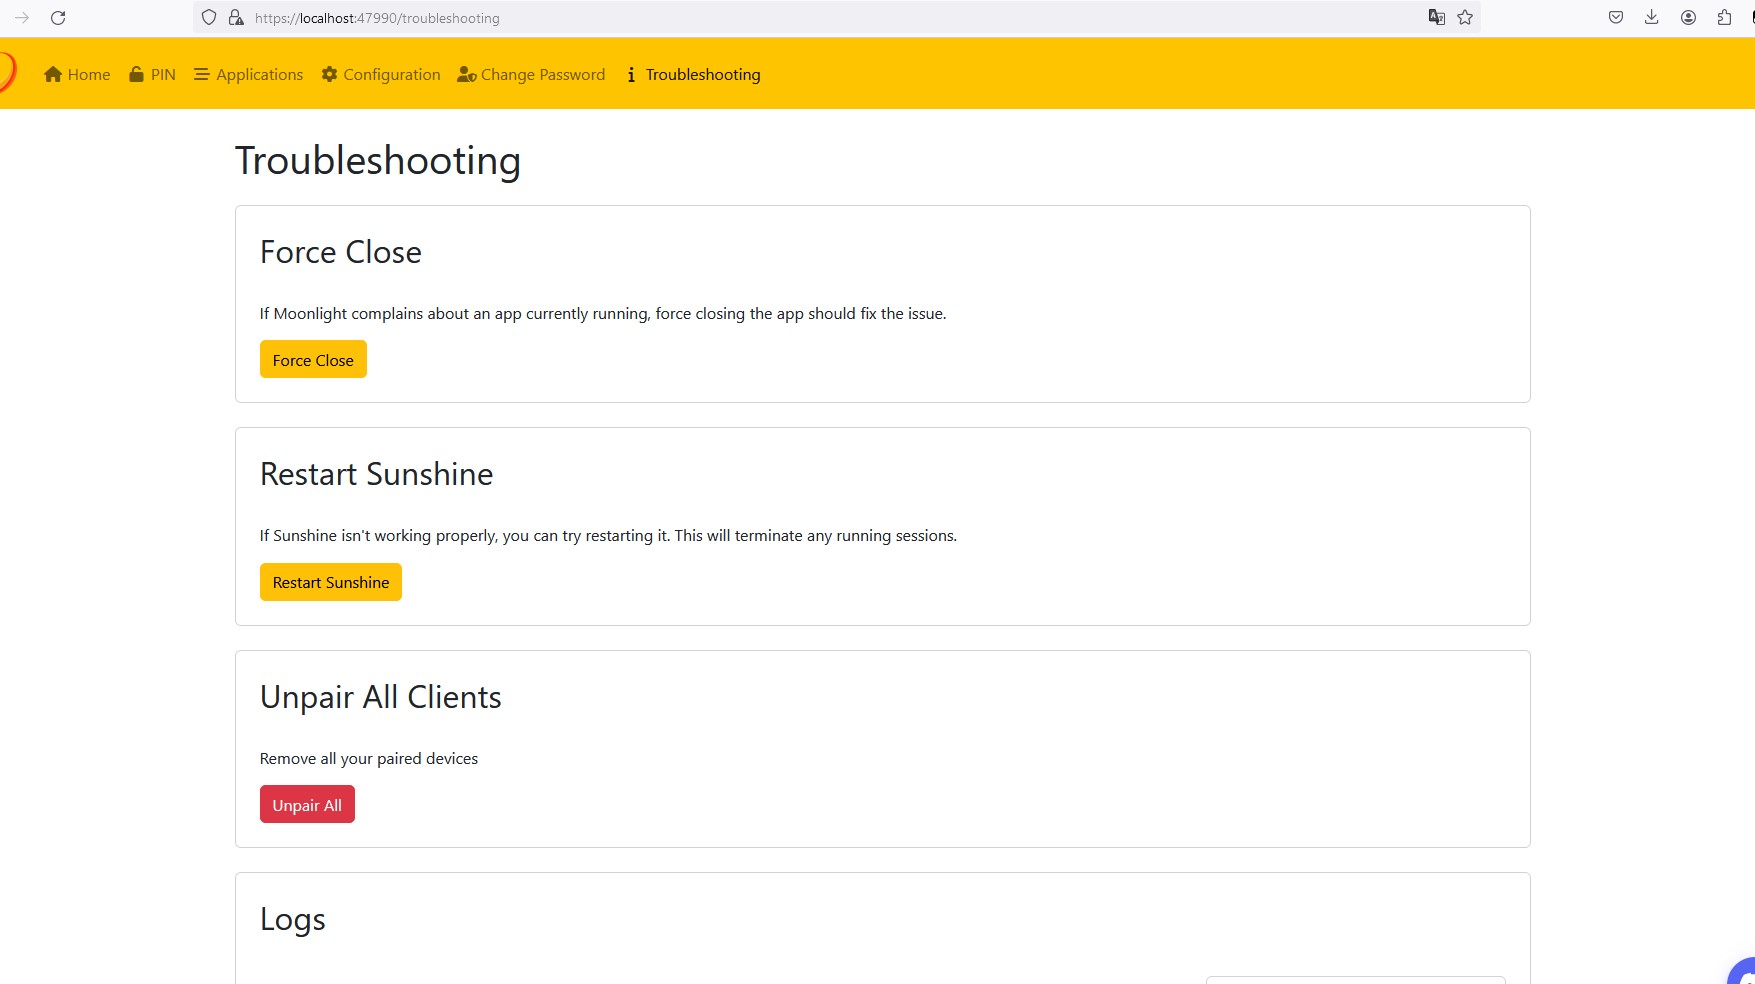This screenshot has height=984, width=1755.
Task: Reload the page with refresh icon
Action: (x=58, y=18)
